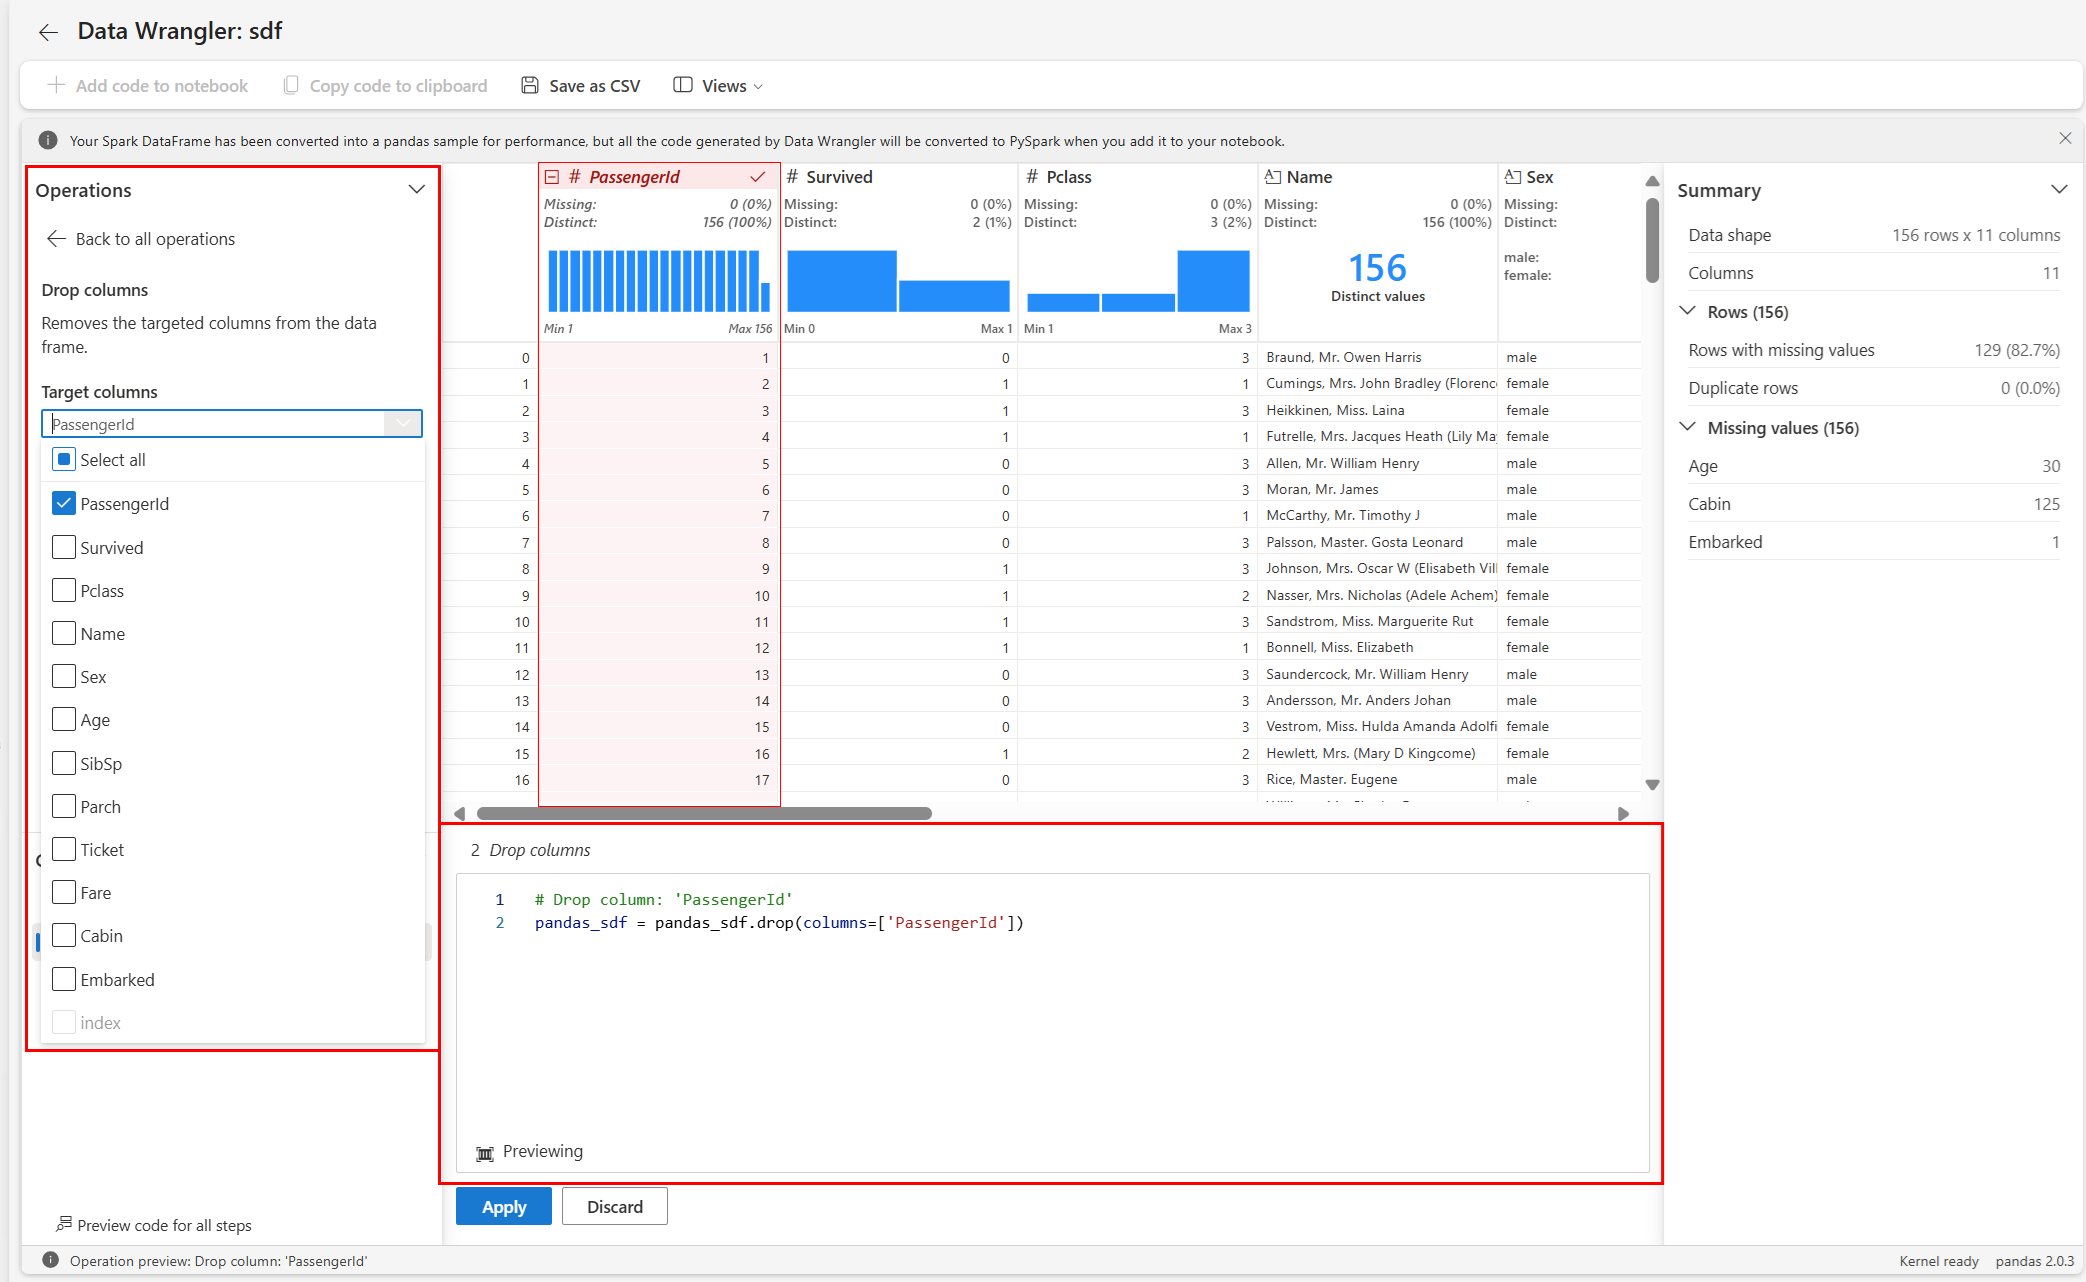
Task: Collapse the Summary panel chevron
Action: click(2059, 189)
